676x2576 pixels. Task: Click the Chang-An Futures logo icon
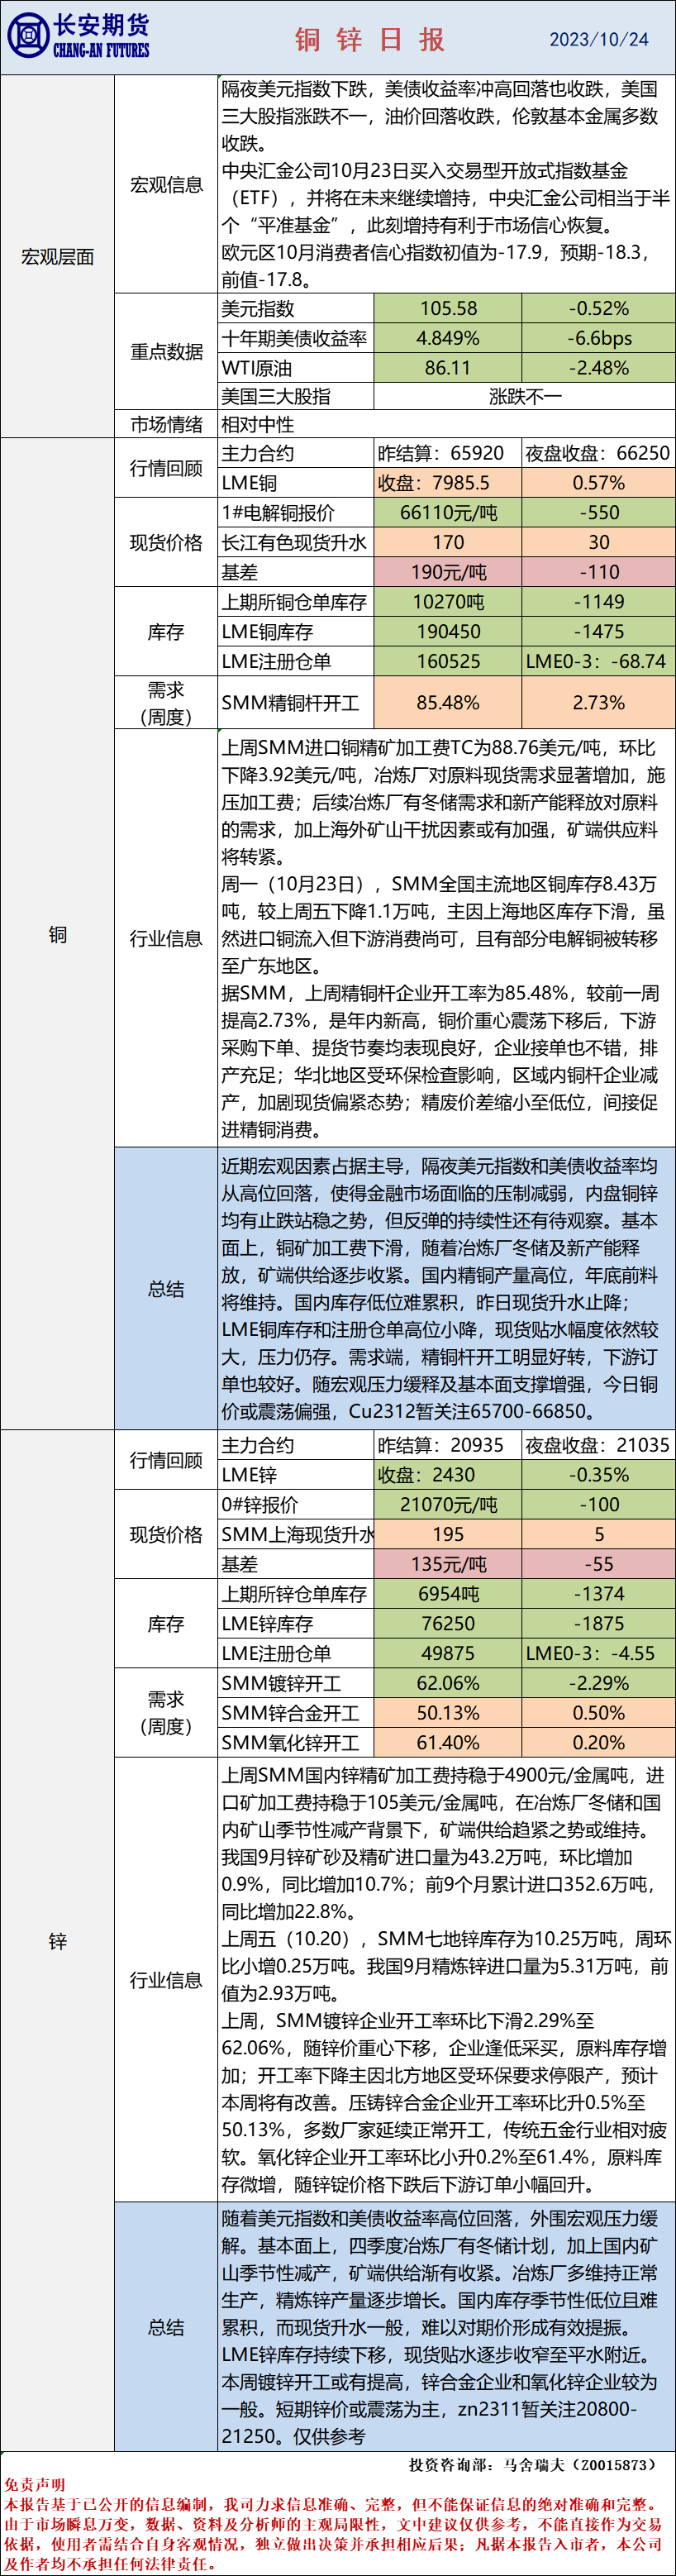[x=28, y=37]
